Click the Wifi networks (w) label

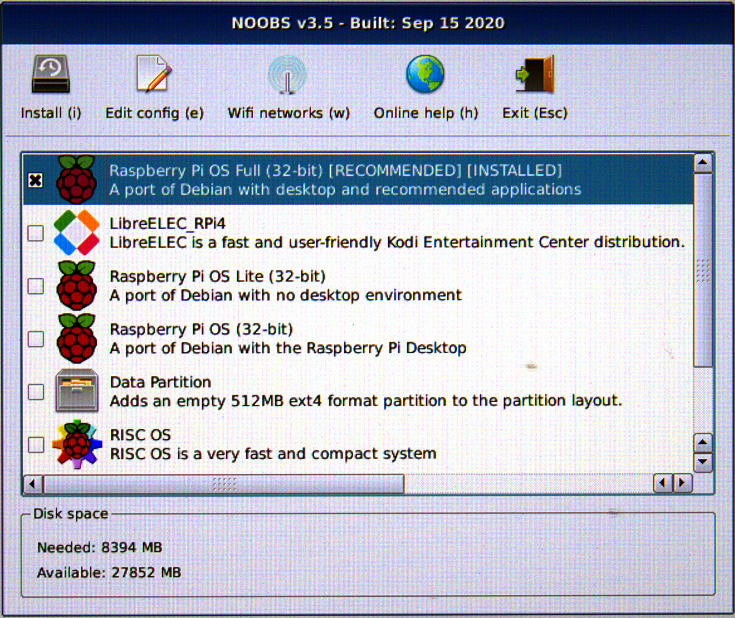288,113
